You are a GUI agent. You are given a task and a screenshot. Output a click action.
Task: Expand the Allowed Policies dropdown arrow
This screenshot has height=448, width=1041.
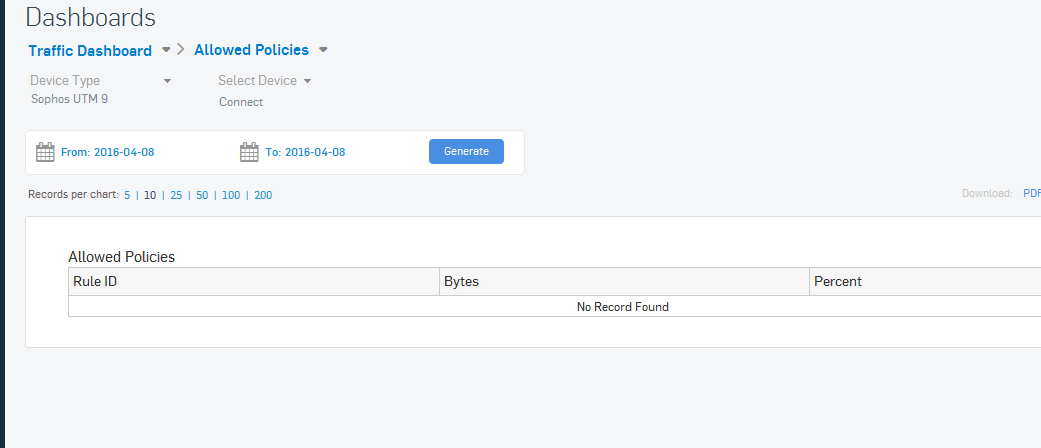coord(323,50)
